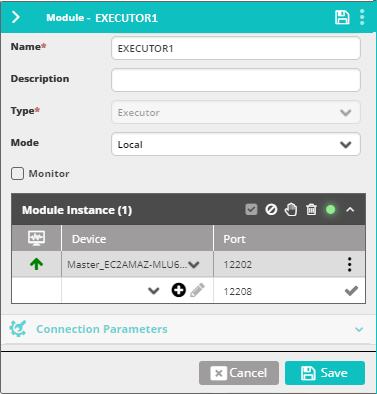The height and width of the screenshot is (394, 377).
Task: Click the port 12208 field
Action: (238, 292)
